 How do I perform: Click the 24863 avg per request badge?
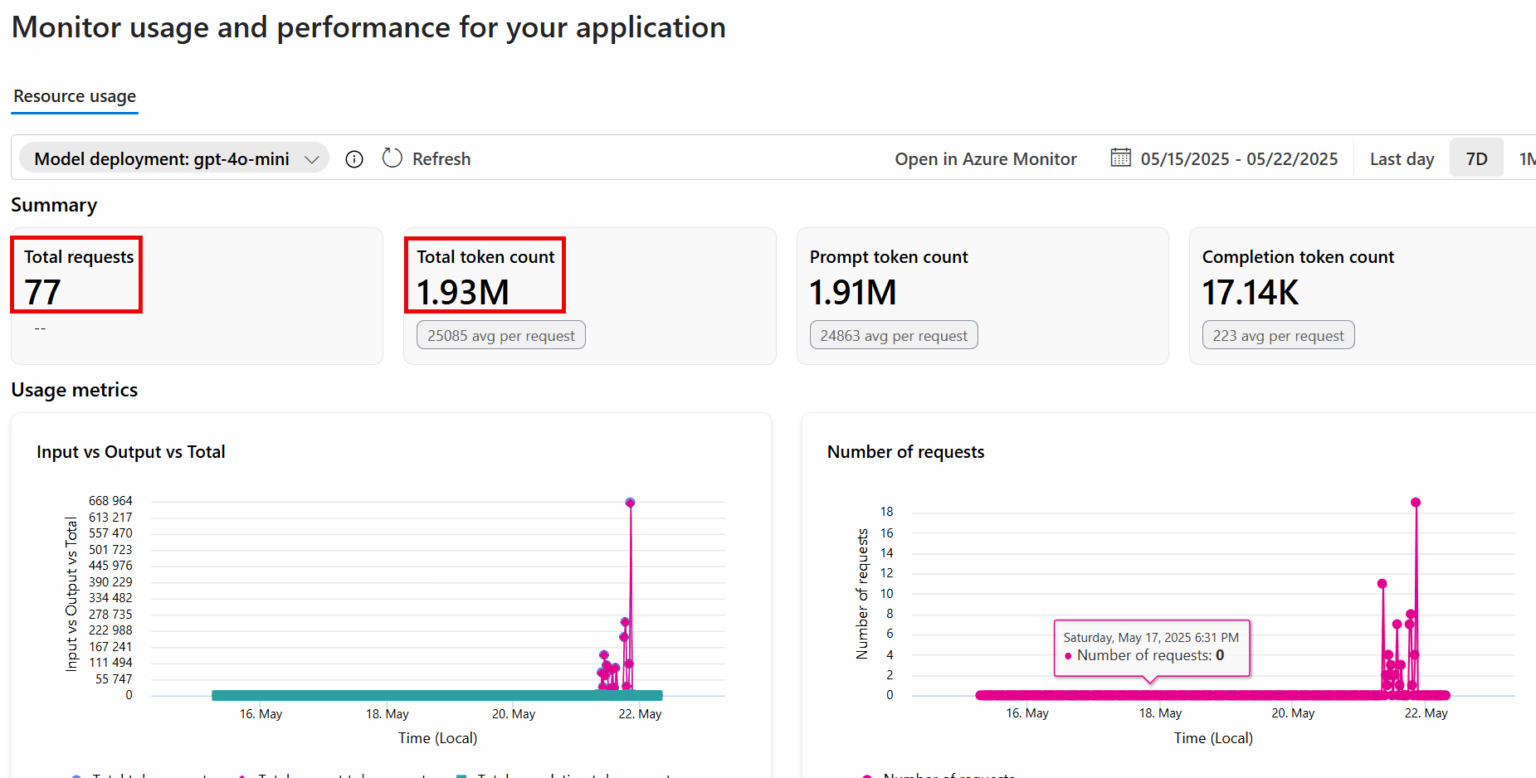893,336
